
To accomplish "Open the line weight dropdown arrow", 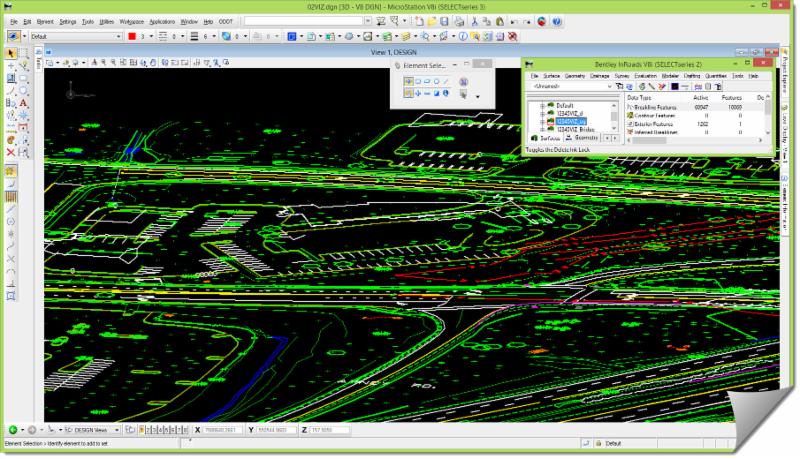I will click(x=214, y=36).
